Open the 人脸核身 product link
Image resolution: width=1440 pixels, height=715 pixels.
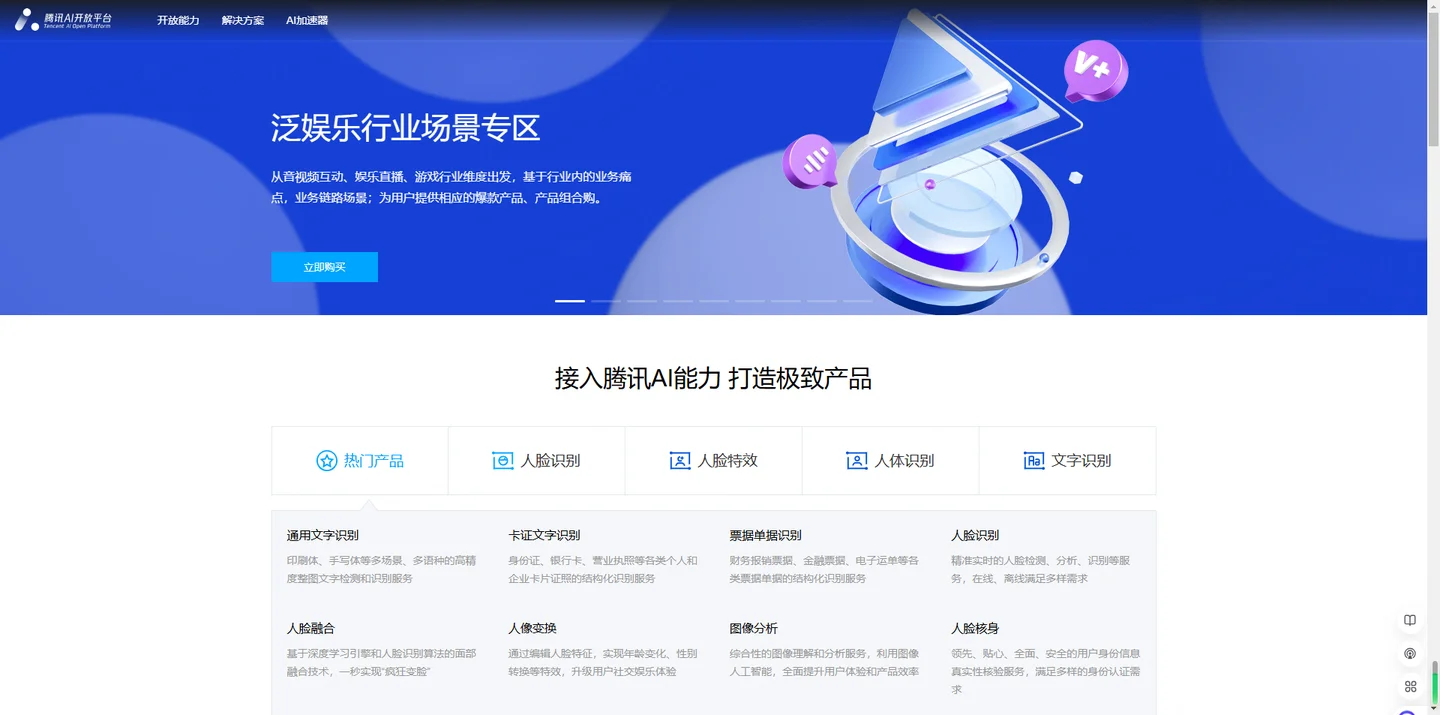tap(975, 629)
